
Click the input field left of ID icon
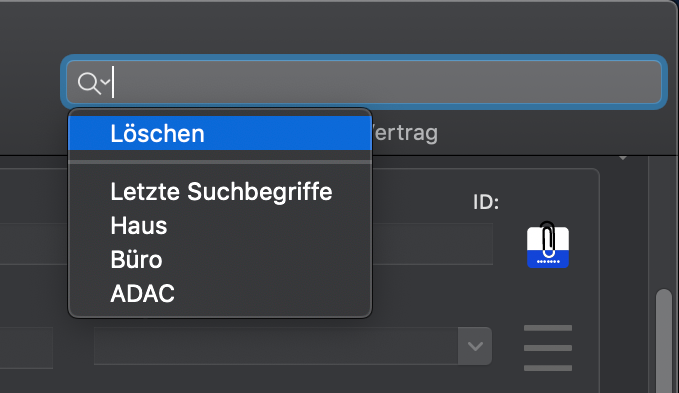click(432, 244)
